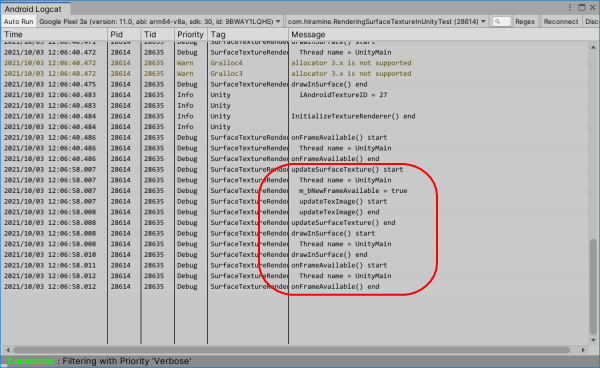The height and width of the screenshot is (368, 600).
Task: Click the Filtering with Priority 'Verbose' status text
Action: [127, 361]
